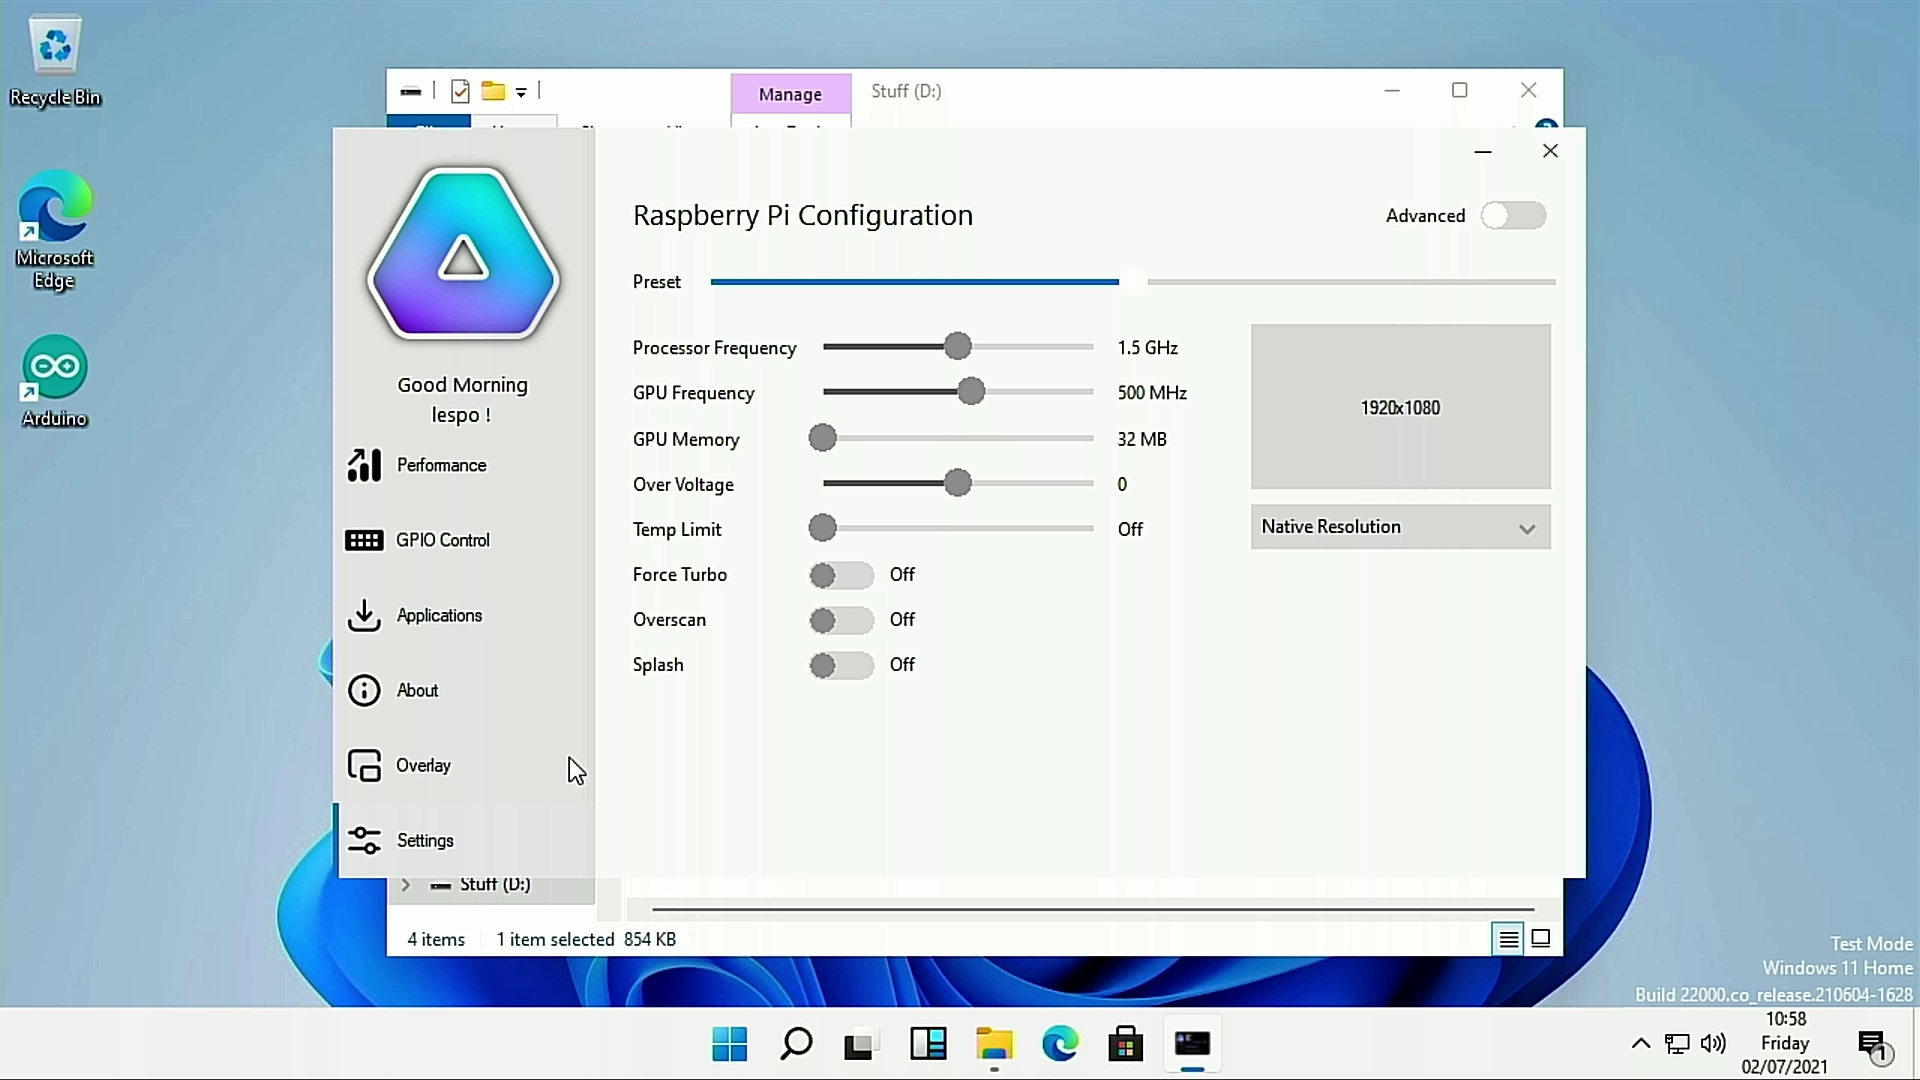
Task: Enable the Advanced toggle
Action: coord(1513,215)
